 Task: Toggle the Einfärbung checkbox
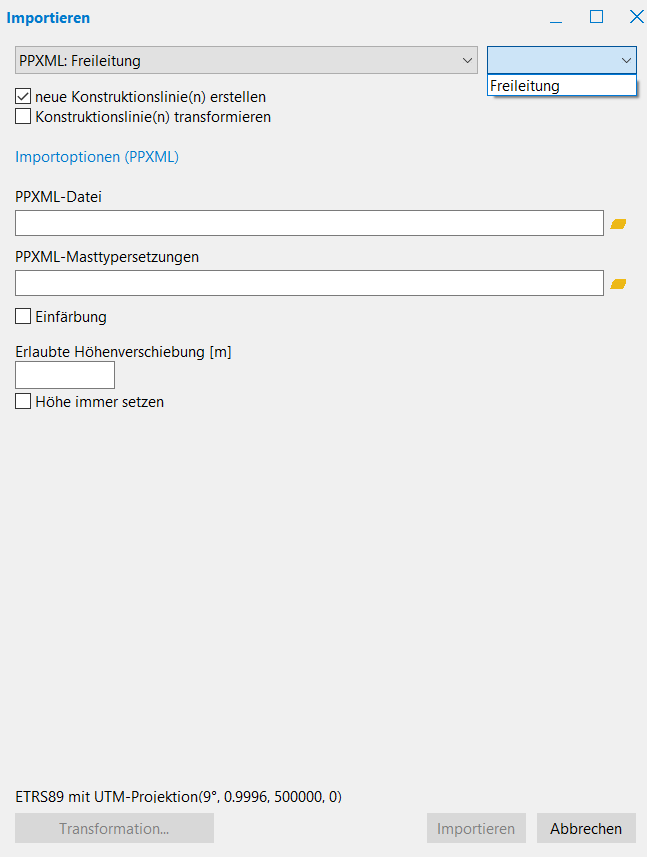(x=24, y=317)
